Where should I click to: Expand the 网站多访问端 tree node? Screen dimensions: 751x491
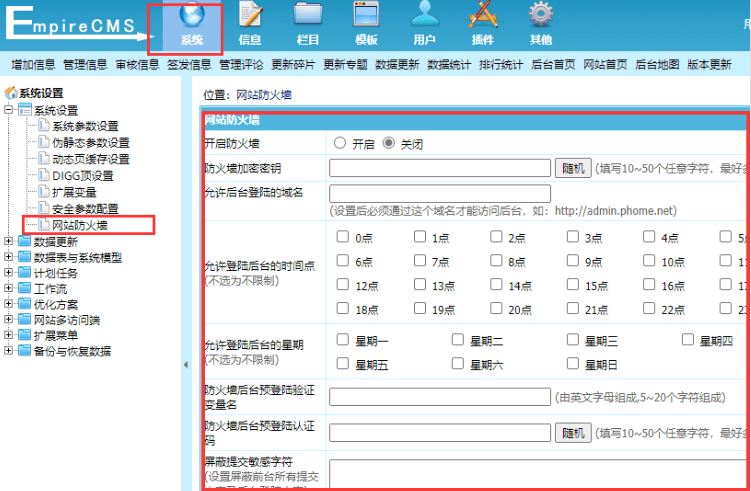8,320
